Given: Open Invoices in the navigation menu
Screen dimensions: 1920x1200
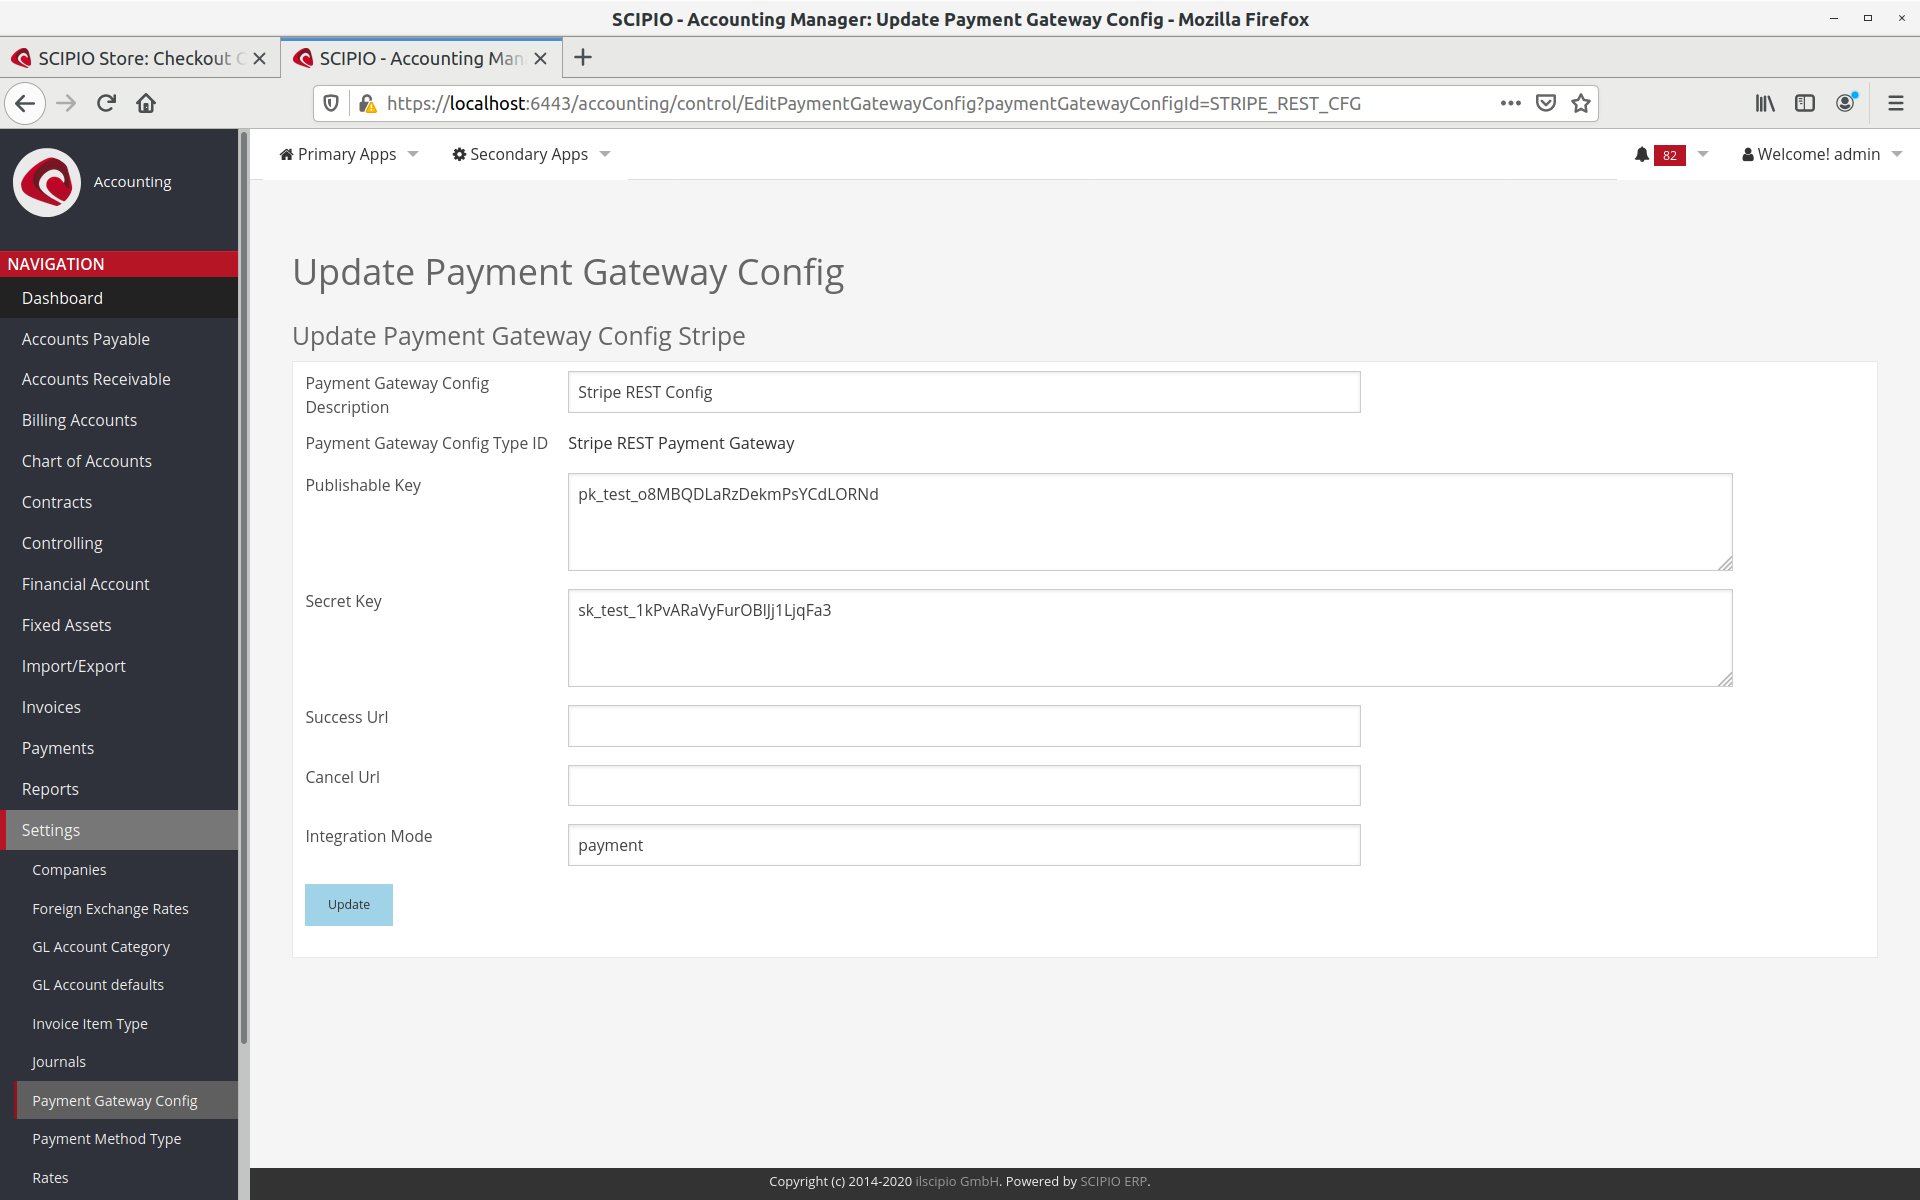Looking at the screenshot, I should click(51, 707).
